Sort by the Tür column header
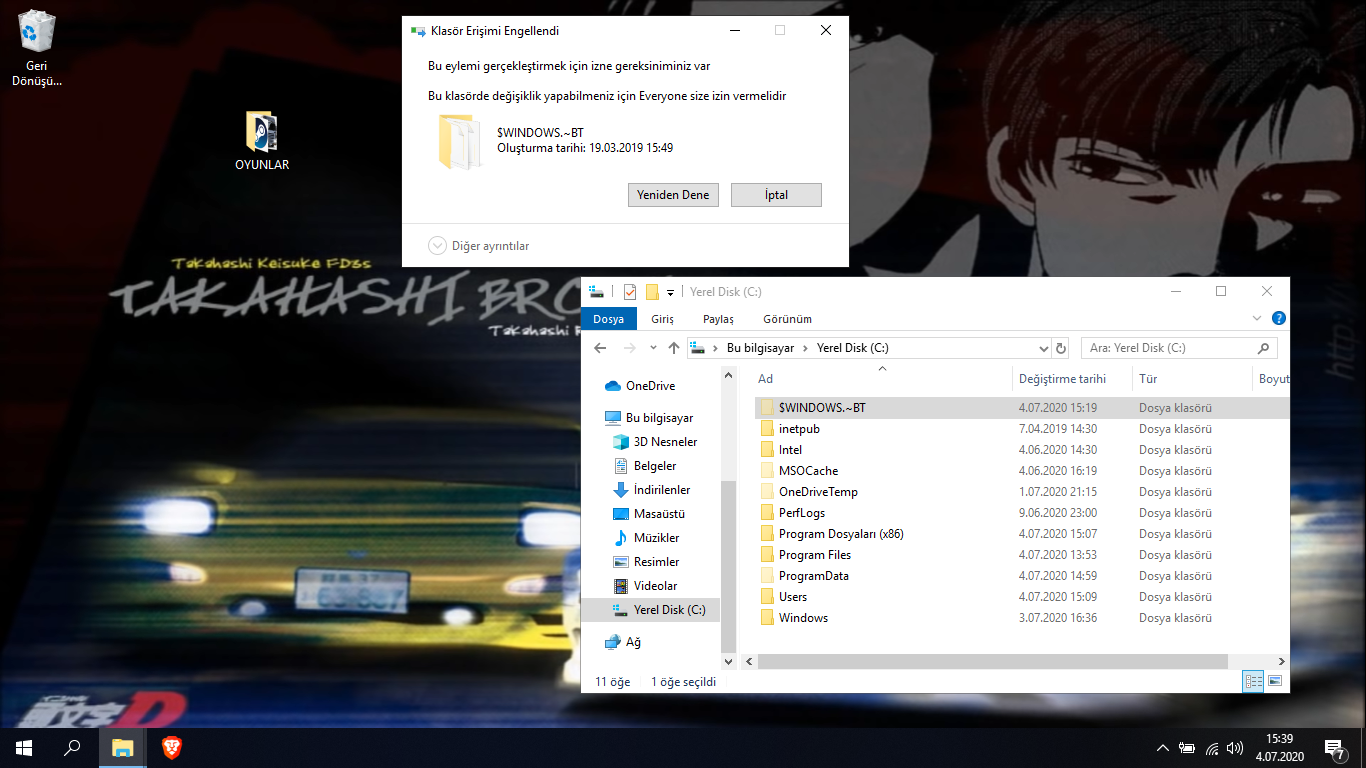Viewport: 1366px width, 768px height. [1192, 379]
